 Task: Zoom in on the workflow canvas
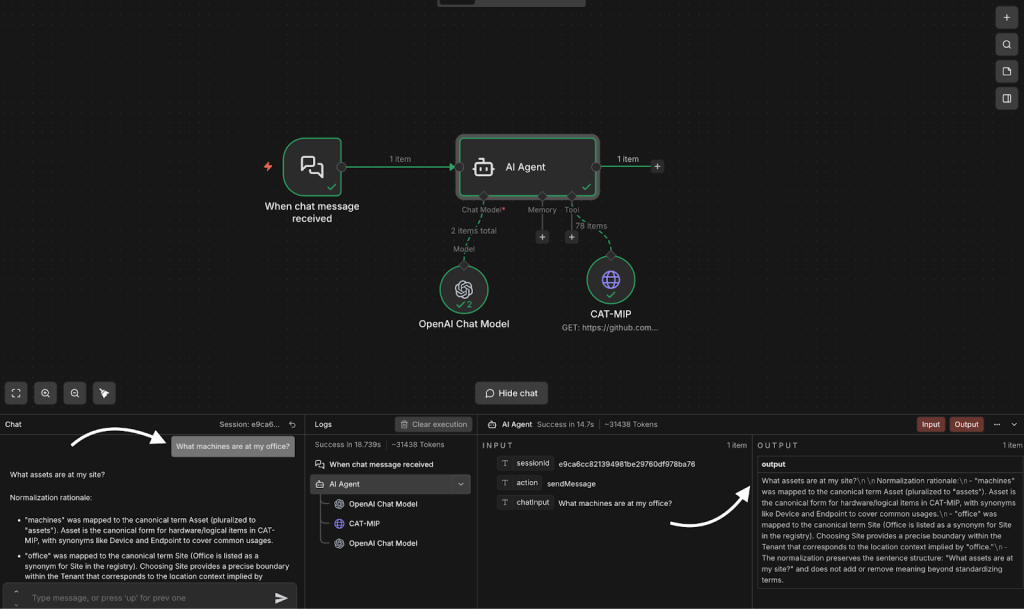click(x=45, y=393)
